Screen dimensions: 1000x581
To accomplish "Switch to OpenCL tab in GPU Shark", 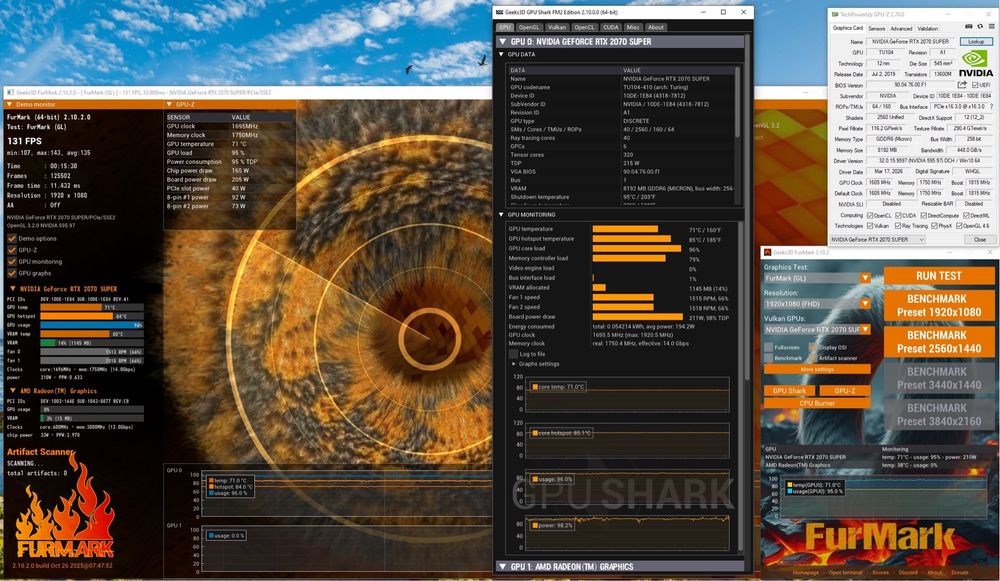I will [584, 27].
